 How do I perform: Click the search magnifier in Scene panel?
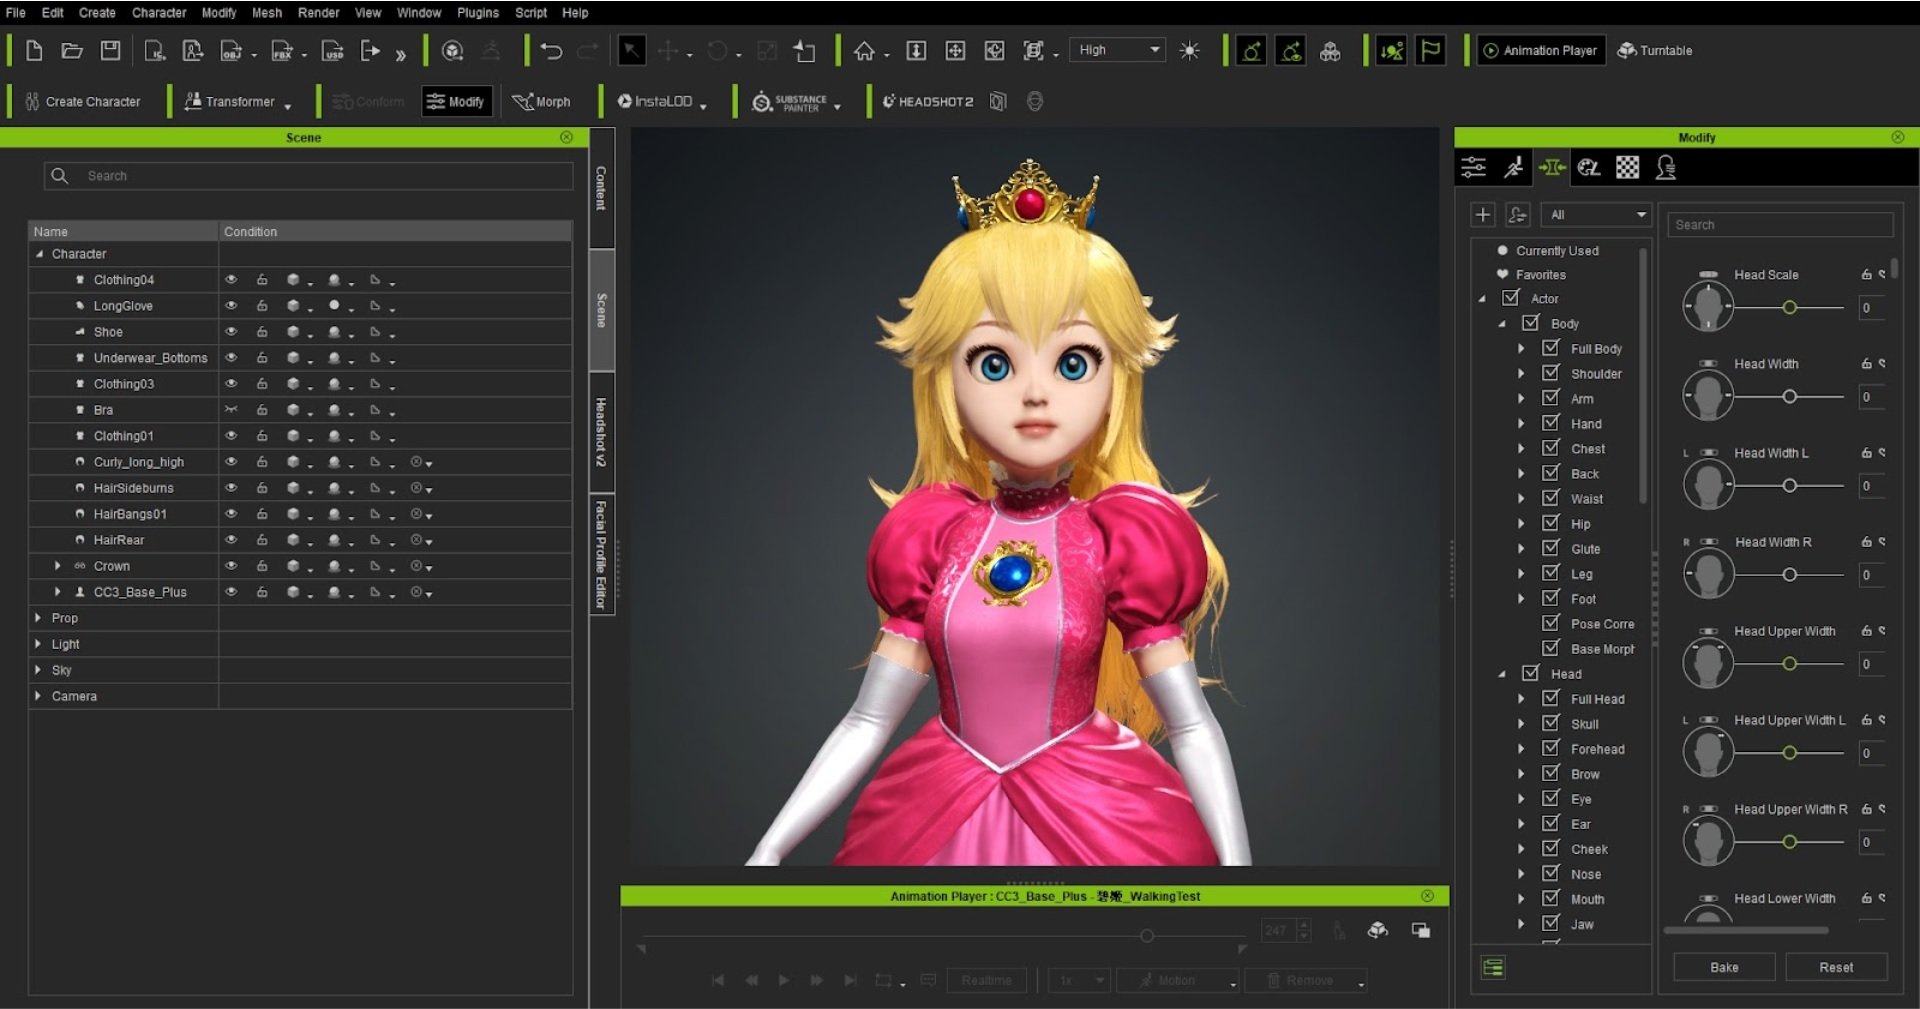coord(60,176)
